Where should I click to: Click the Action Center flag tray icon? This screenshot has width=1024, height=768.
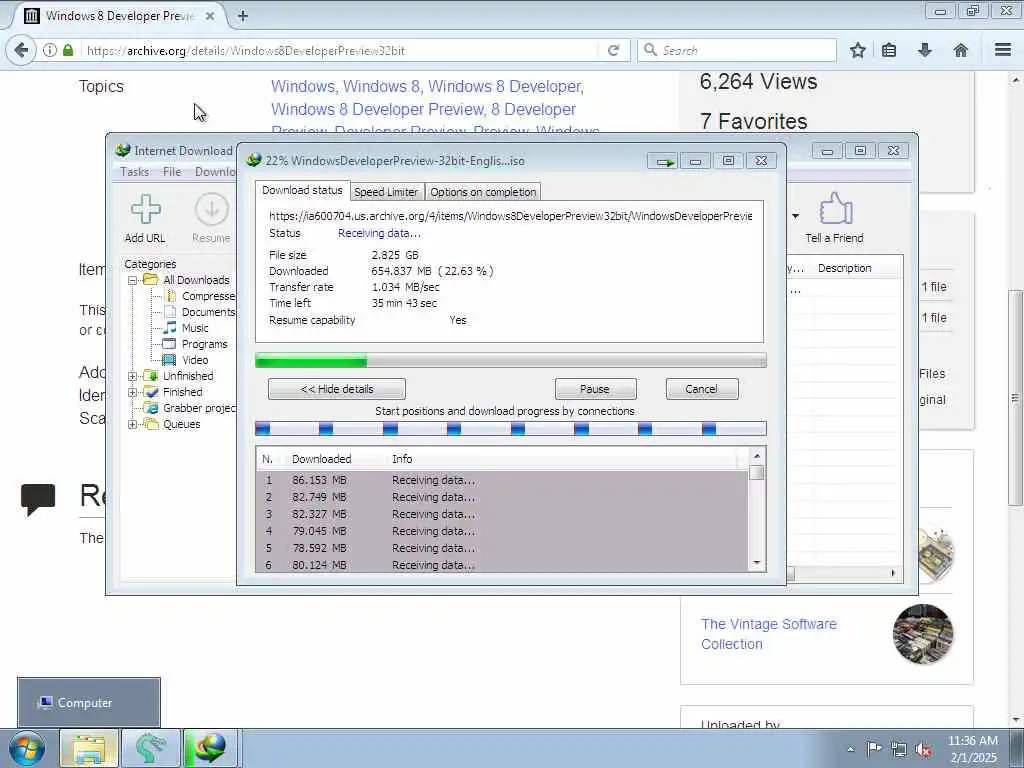pos(874,749)
